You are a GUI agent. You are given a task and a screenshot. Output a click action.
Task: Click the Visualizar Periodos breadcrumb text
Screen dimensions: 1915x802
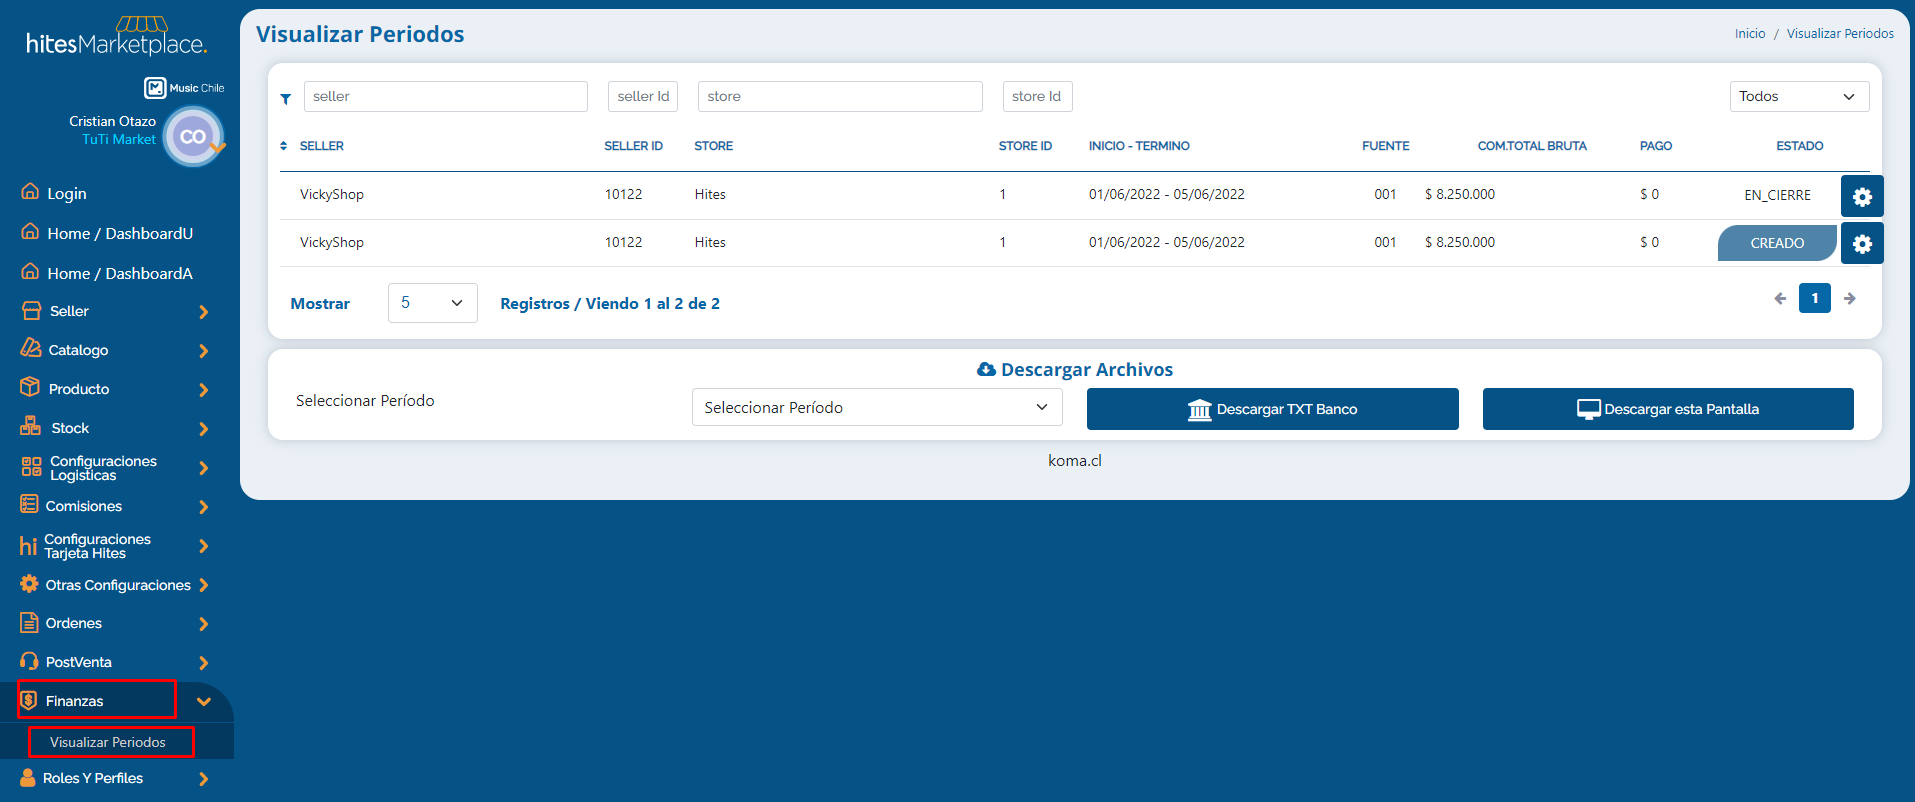point(1840,33)
